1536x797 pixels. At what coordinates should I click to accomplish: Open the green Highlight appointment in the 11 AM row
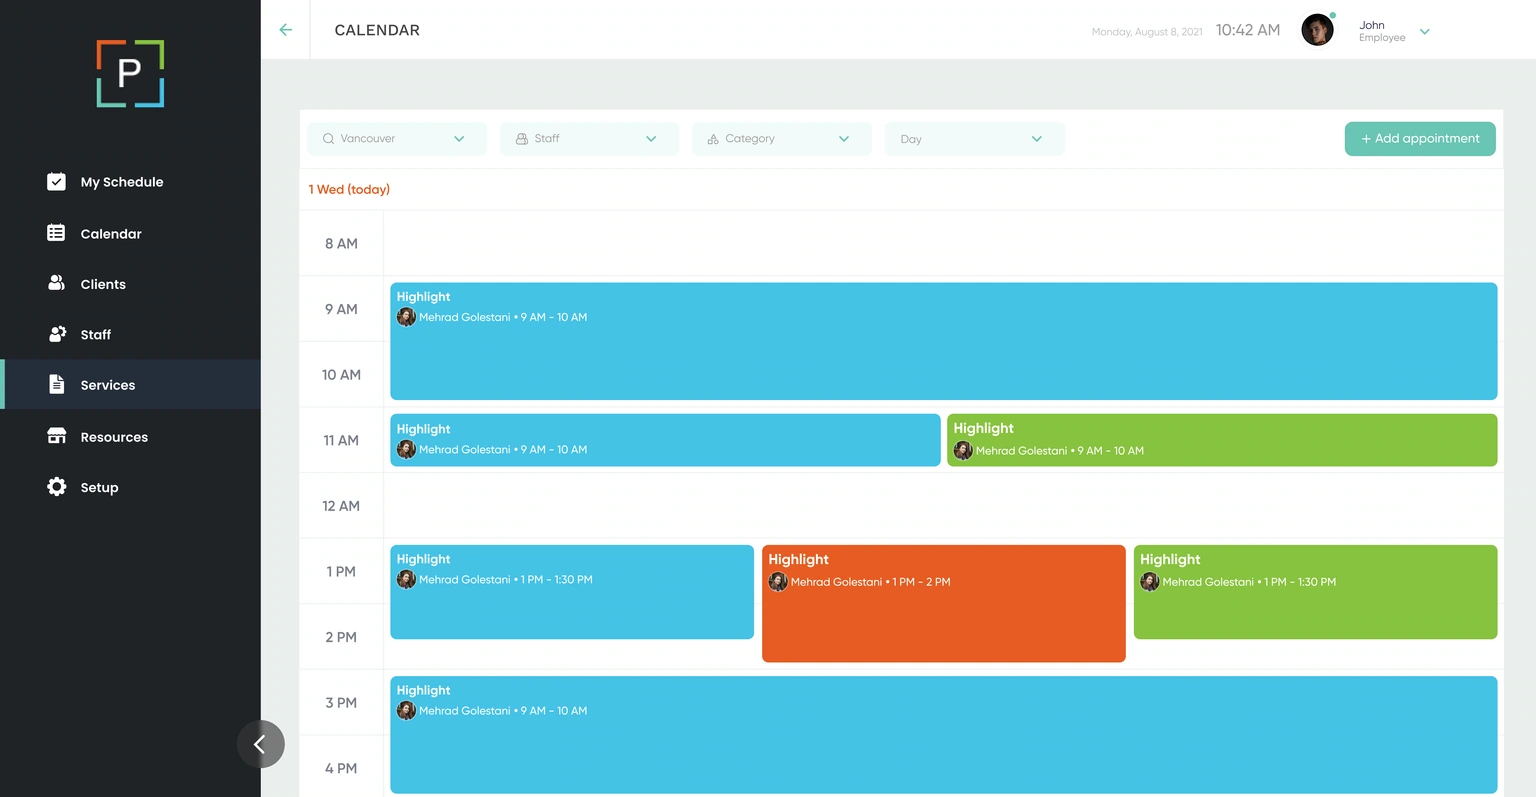1222,440
